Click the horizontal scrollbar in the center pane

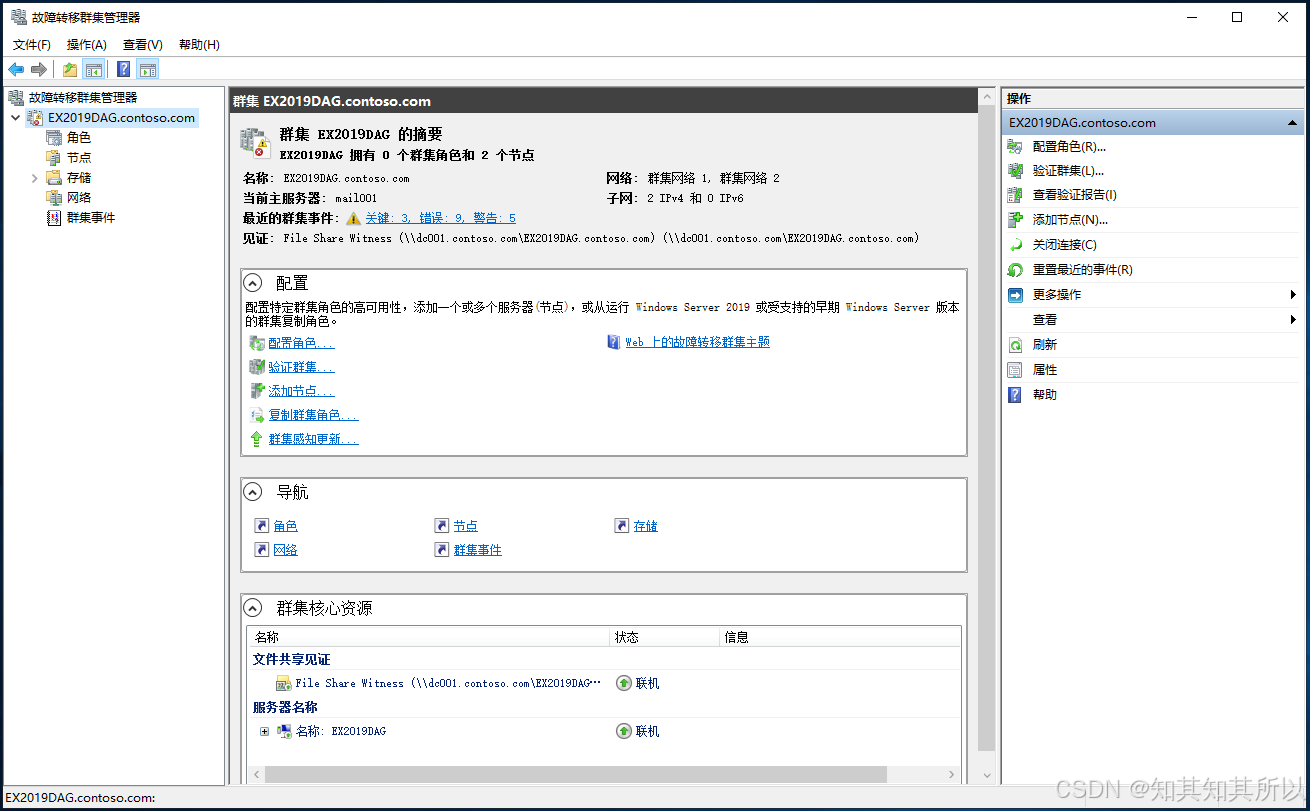(x=575, y=775)
